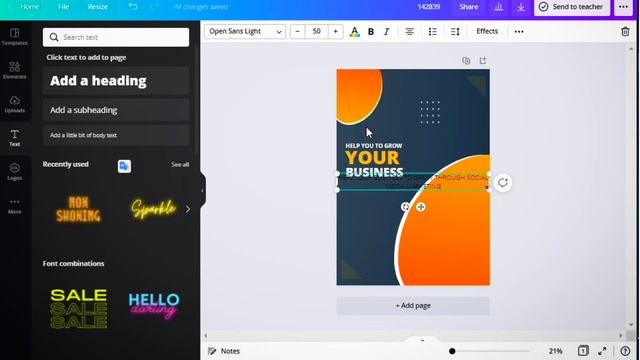This screenshot has height=360, width=640.
Task: Open the Elements sidebar tab
Action: 15,71
